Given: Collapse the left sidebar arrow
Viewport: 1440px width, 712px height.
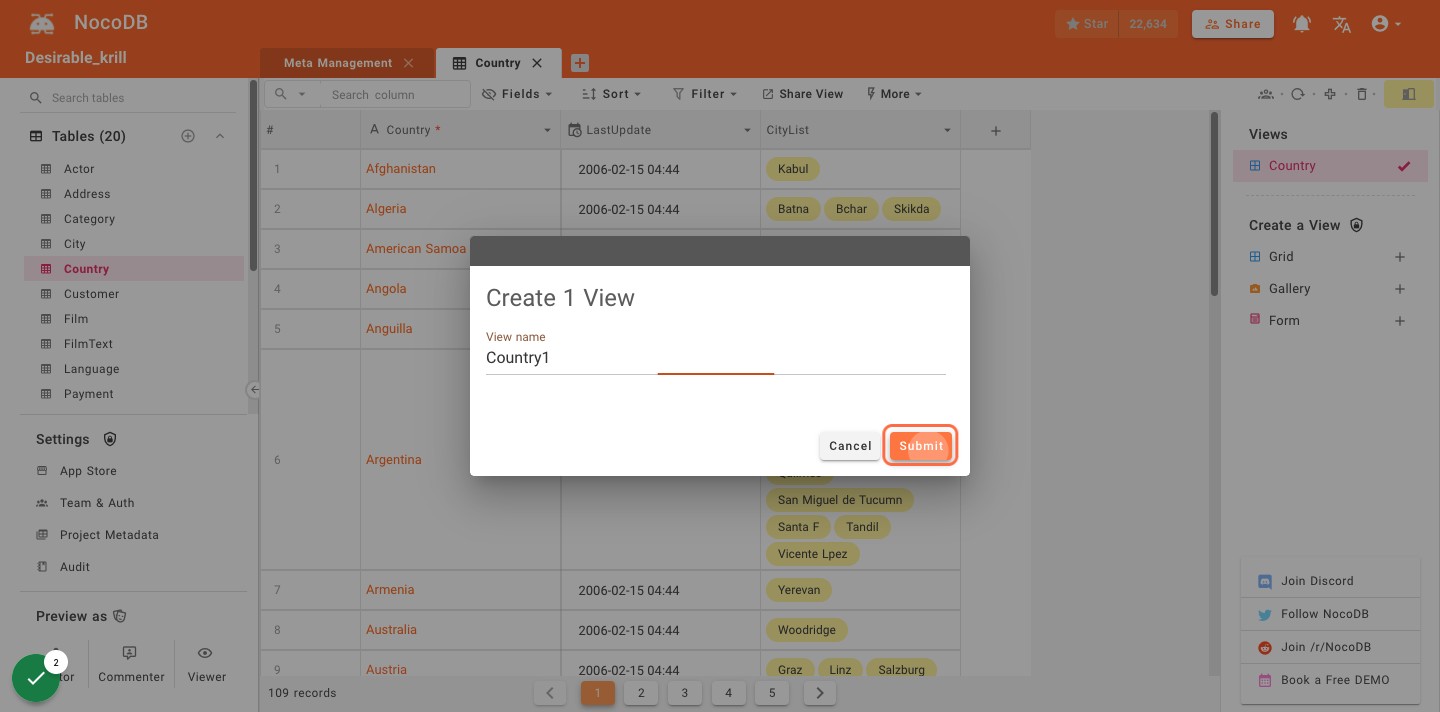Looking at the screenshot, I should [x=254, y=390].
